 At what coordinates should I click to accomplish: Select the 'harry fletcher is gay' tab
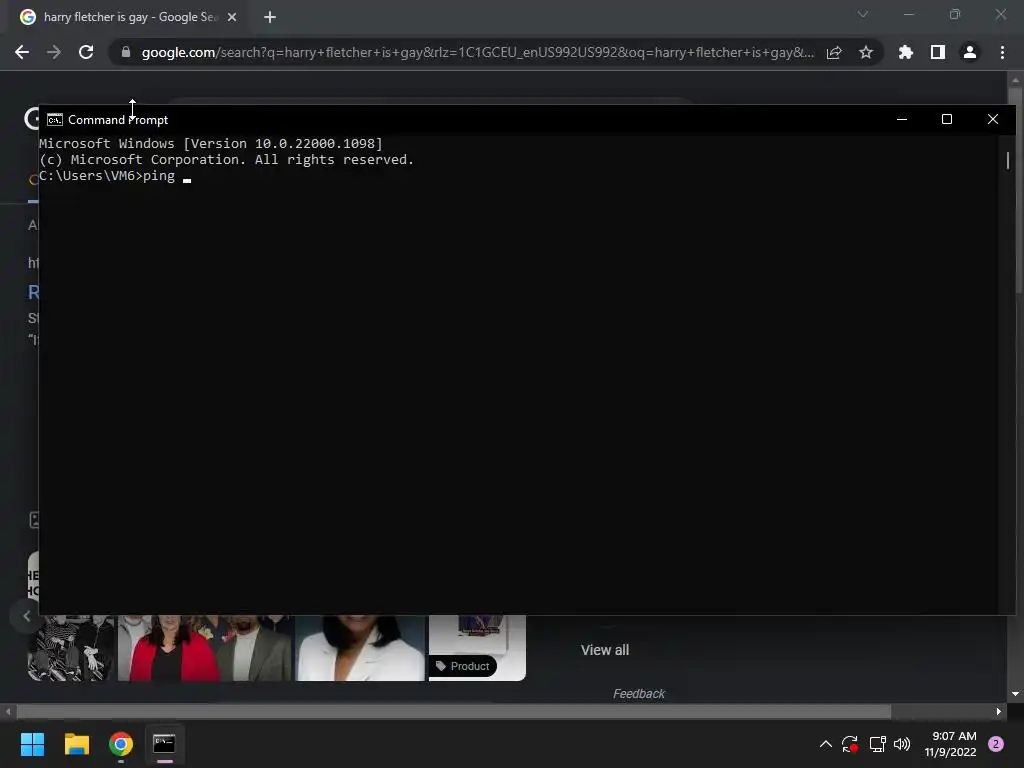pos(129,17)
